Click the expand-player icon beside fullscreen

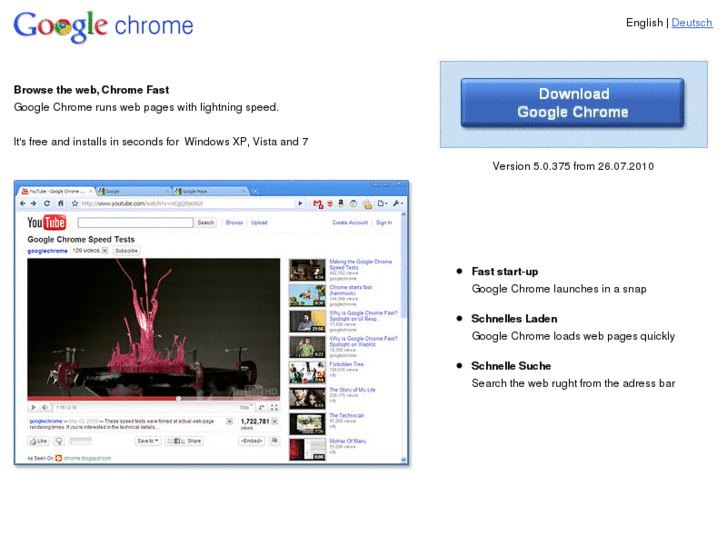coord(261,407)
